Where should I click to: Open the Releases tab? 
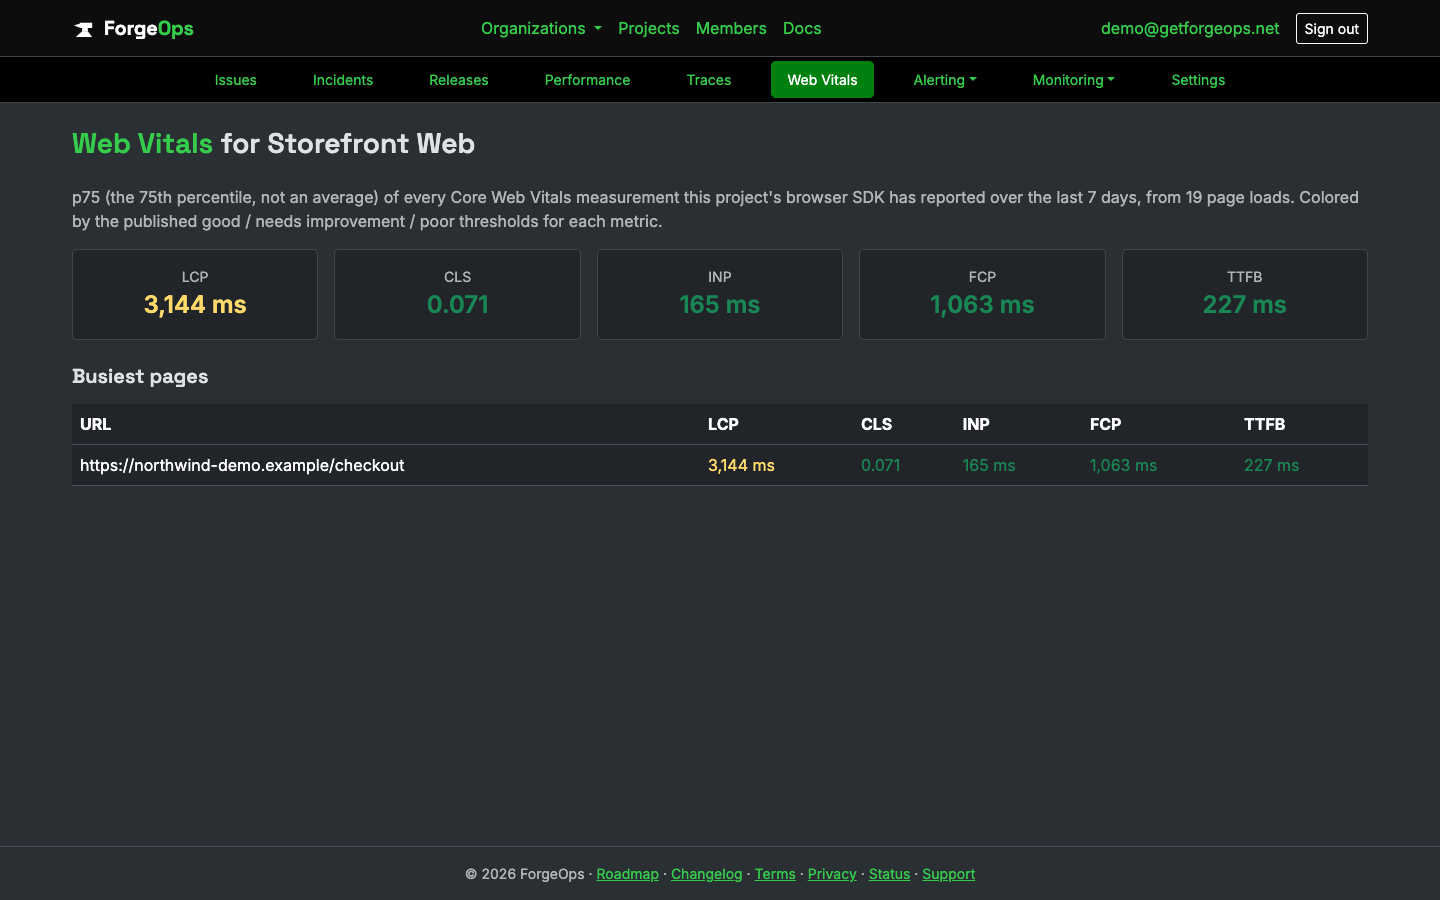tap(459, 80)
